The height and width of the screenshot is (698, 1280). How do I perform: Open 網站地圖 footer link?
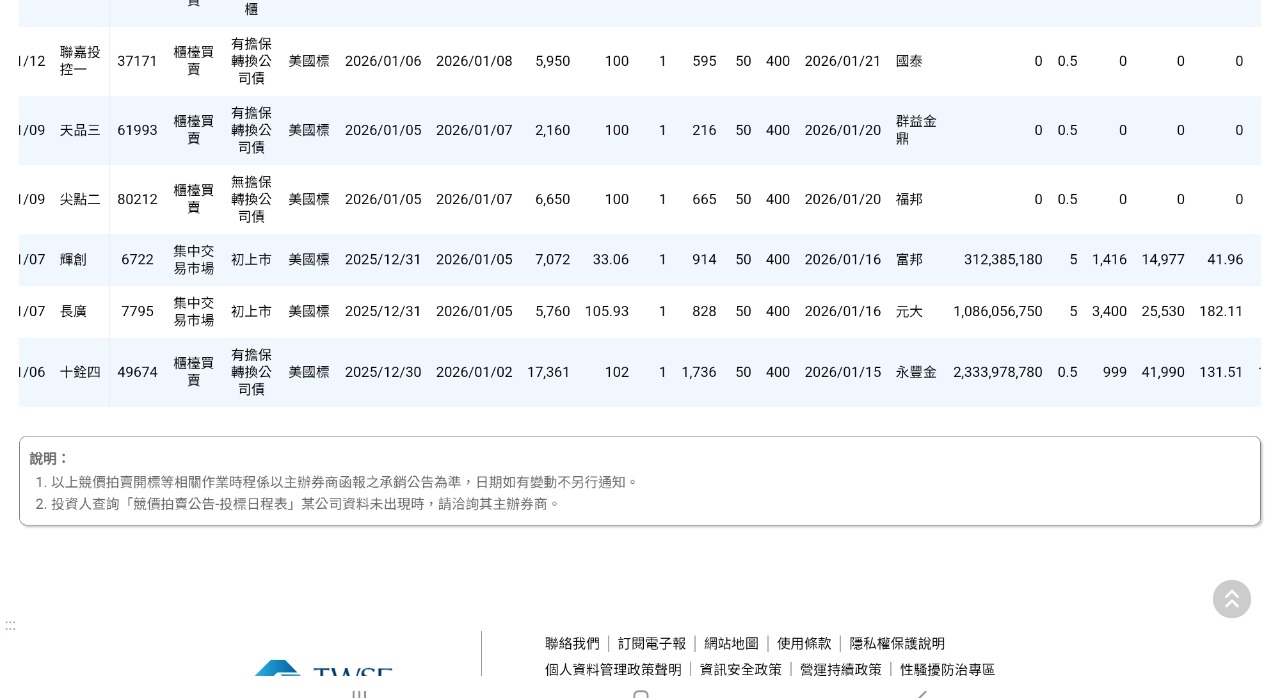point(732,644)
